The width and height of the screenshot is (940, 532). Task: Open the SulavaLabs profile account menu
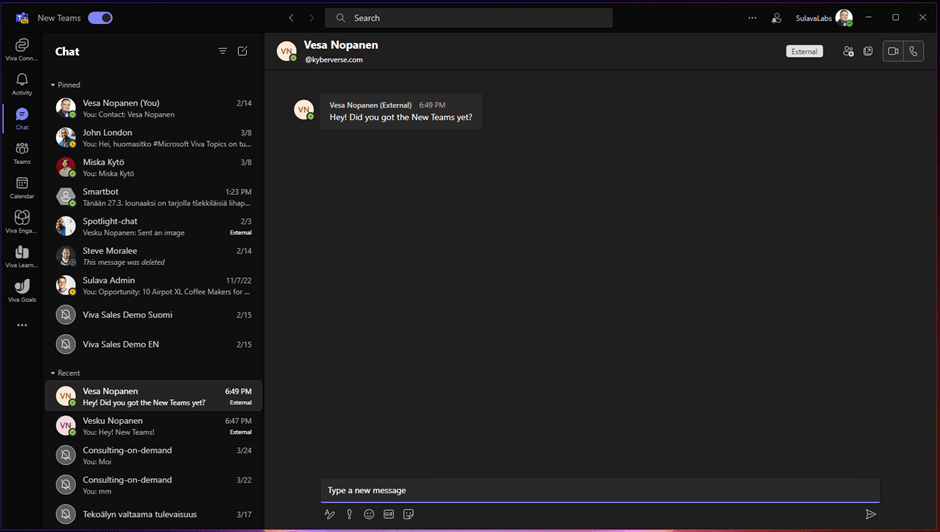[844, 18]
